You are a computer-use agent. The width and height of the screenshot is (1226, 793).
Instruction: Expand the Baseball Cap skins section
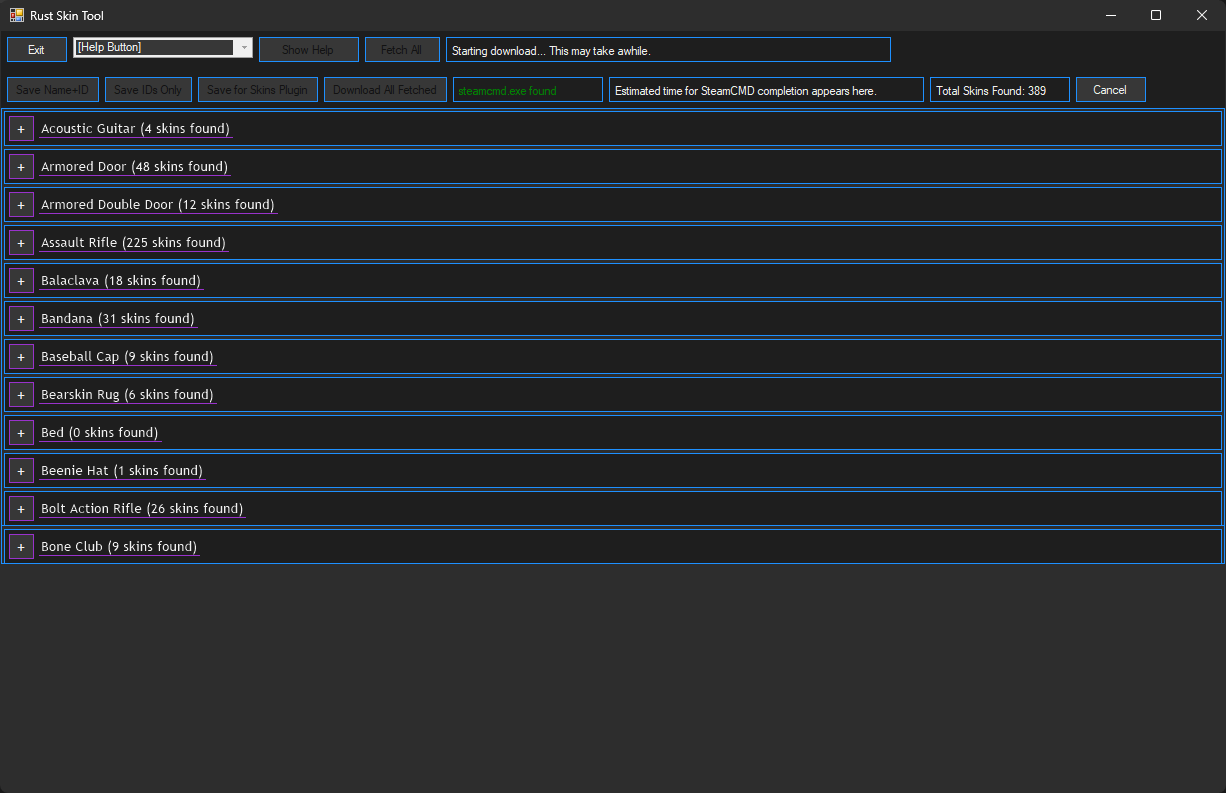(21, 357)
